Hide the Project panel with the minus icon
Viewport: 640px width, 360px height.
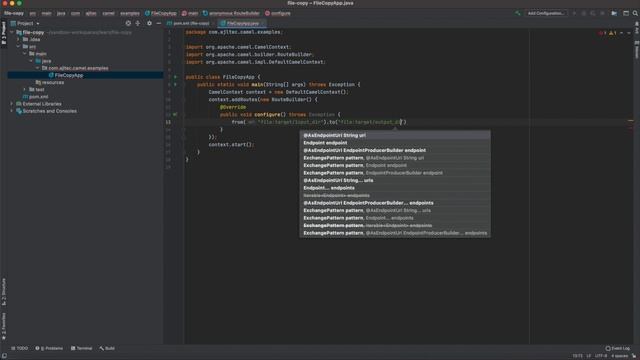[x=158, y=23]
